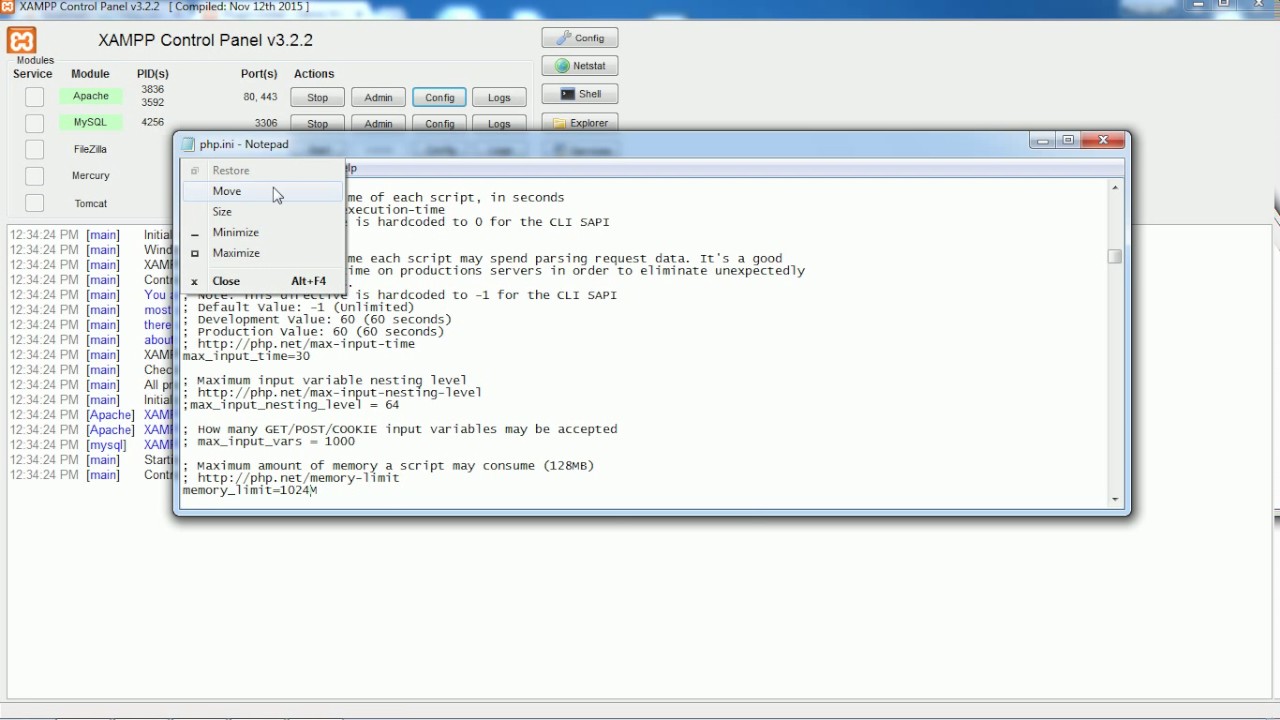Toggle the Mercury service checkbox

tap(35, 176)
